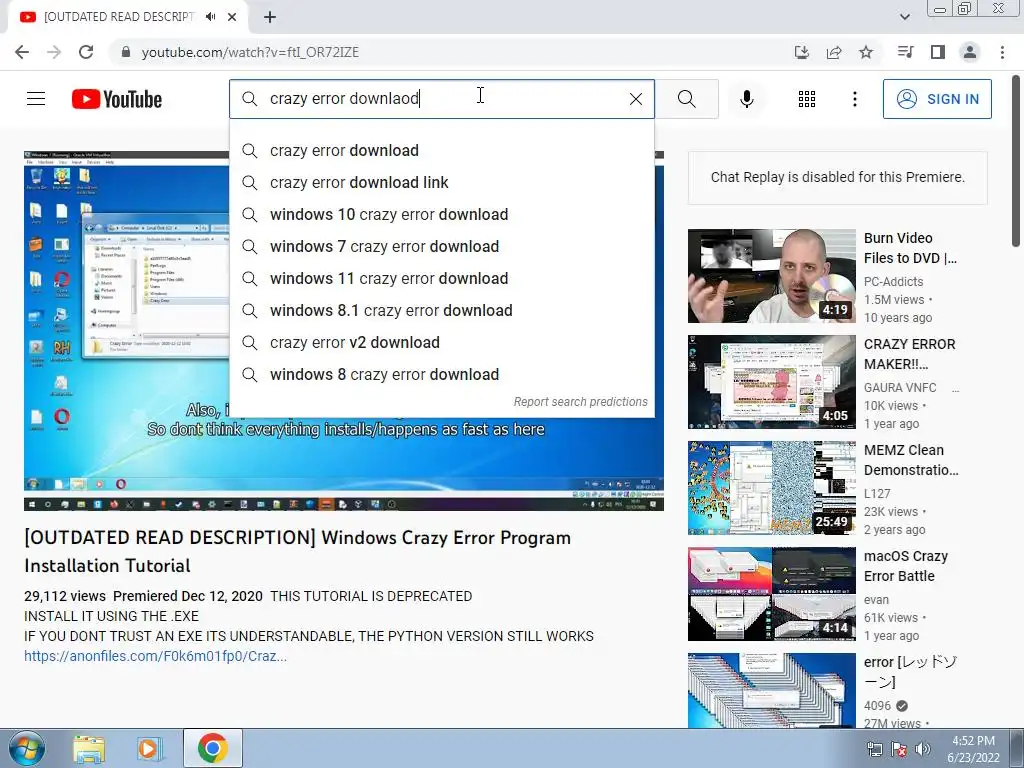Screen dimensions: 1024x768
Task: Open media controls in Chrome toolbar
Action: pyautogui.click(x=905, y=52)
